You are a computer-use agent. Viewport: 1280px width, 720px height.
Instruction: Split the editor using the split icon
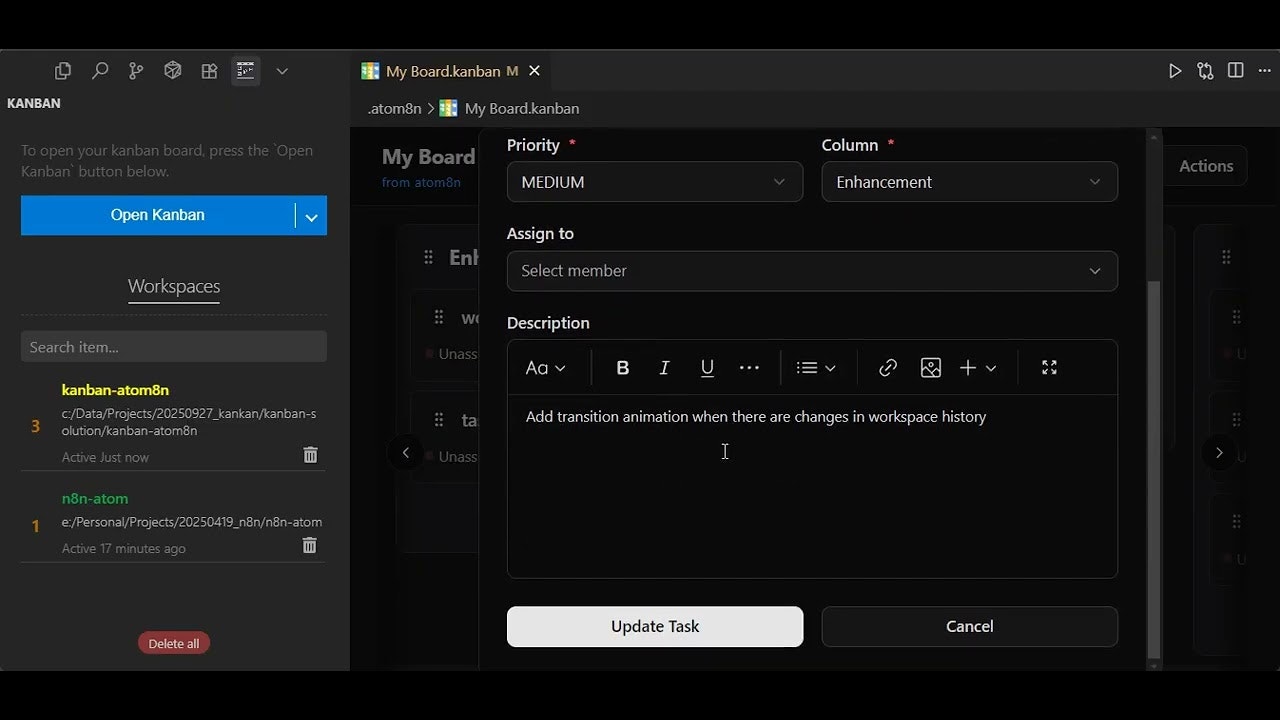tap(1235, 70)
